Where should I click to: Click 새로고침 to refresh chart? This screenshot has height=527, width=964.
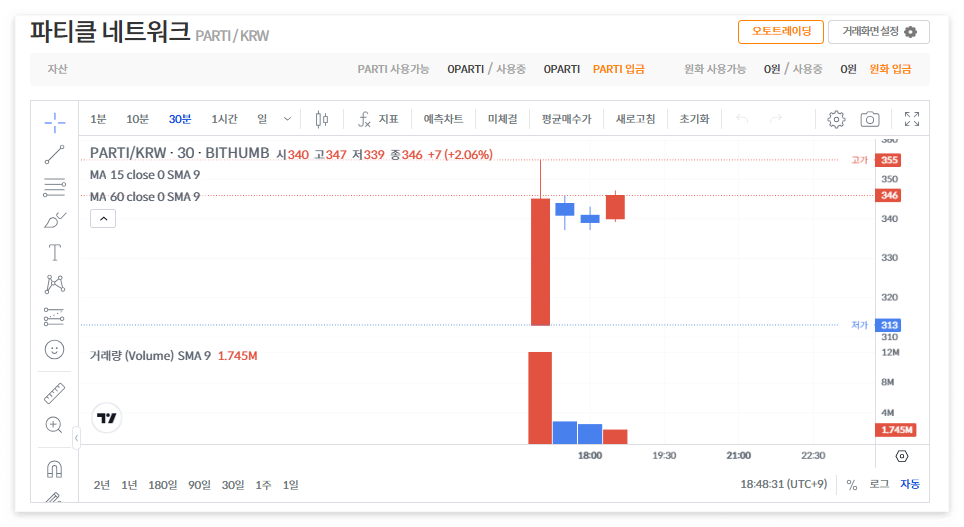point(636,119)
